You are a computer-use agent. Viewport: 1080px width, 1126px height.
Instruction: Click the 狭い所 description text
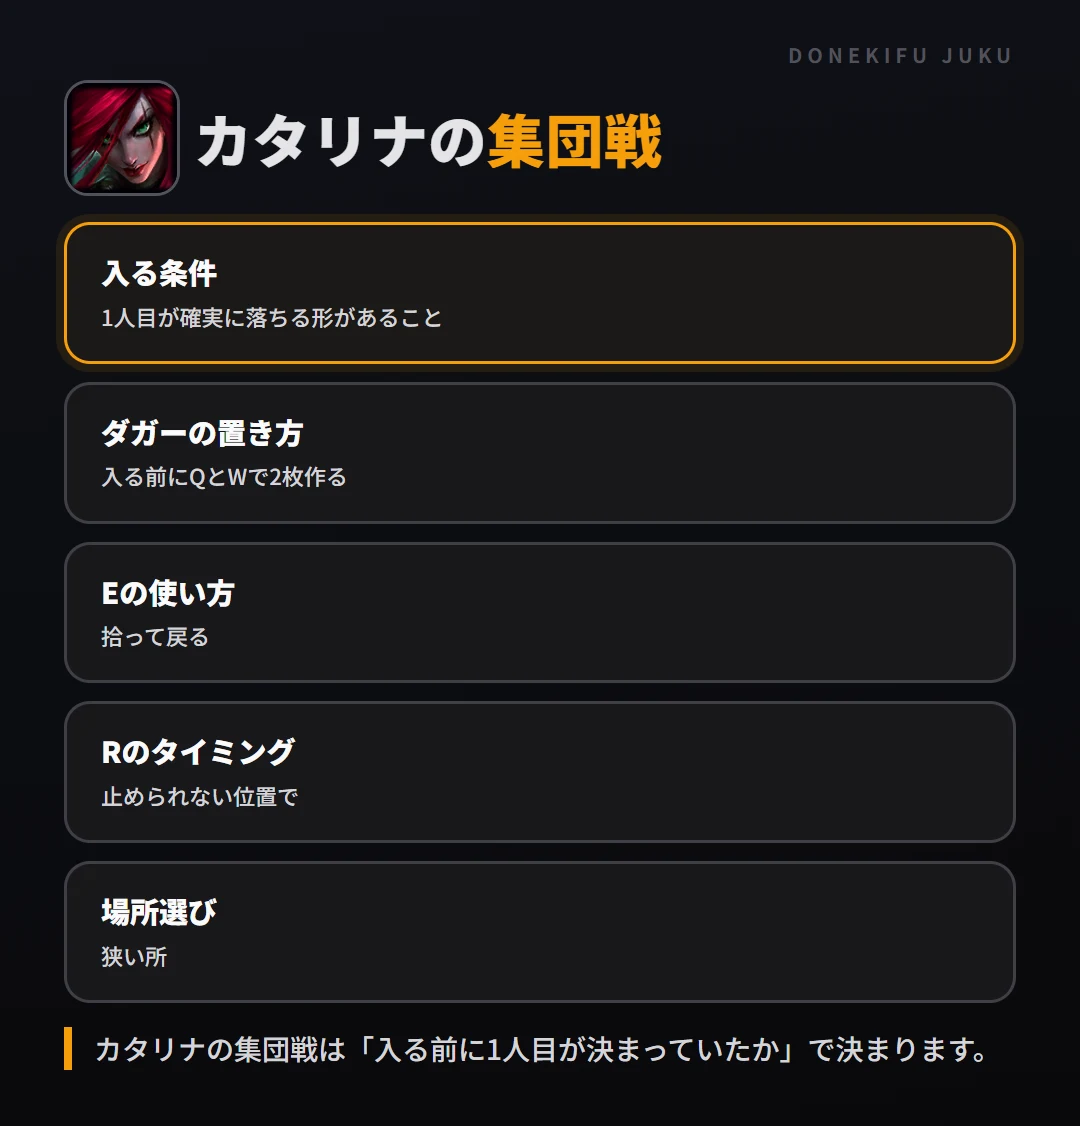point(134,957)
